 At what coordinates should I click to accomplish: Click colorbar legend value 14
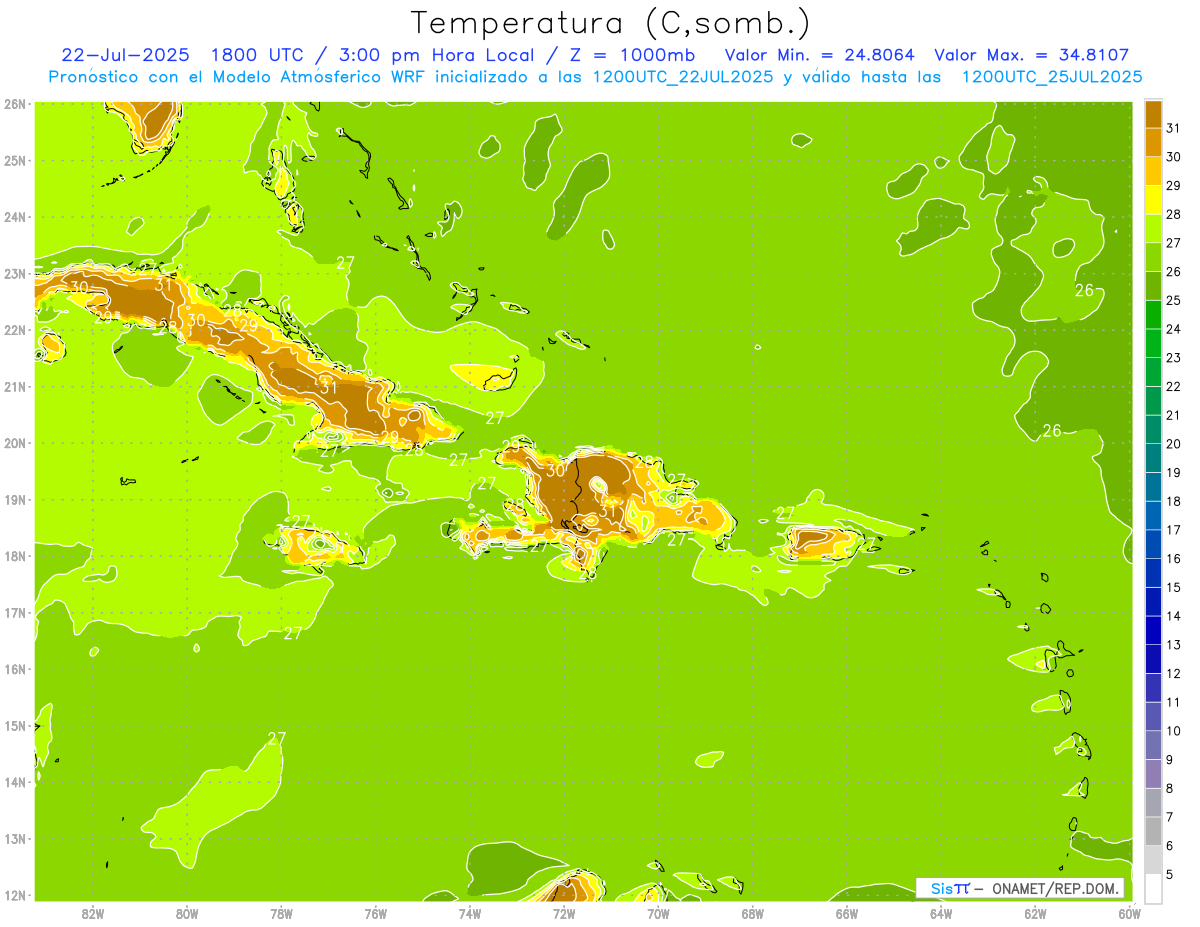tap(1174, 616)
